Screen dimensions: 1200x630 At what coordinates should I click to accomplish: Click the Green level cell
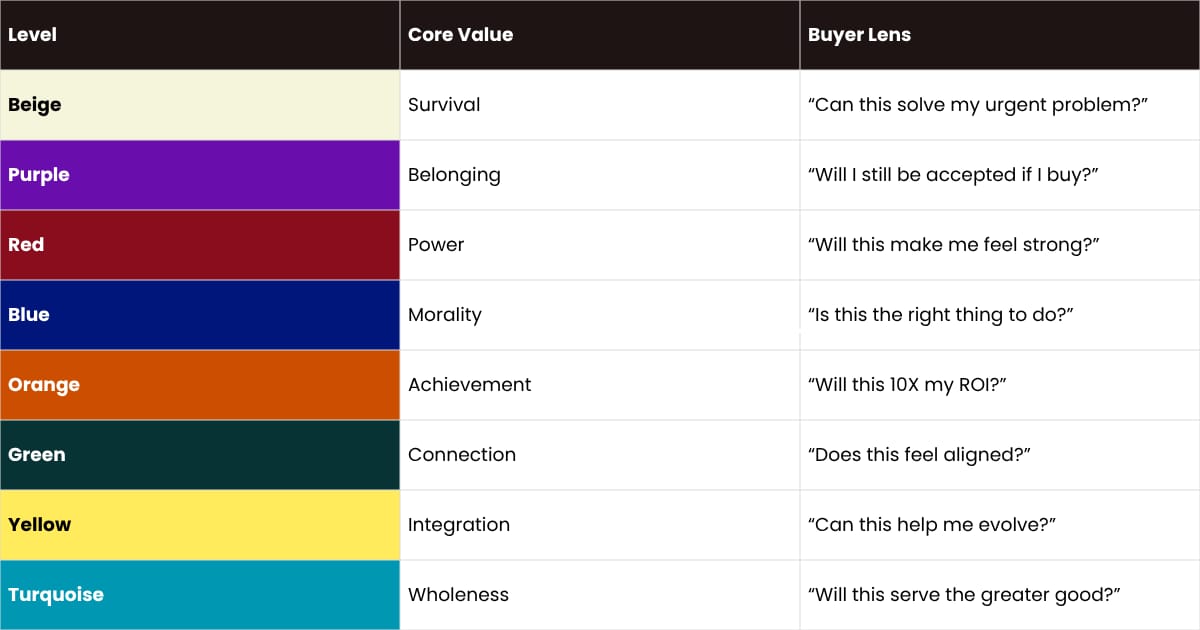tap(200, 455)
